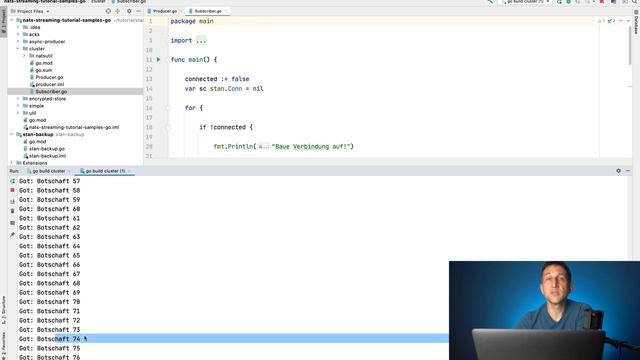Expand the simple folder

tap(18, 106)
